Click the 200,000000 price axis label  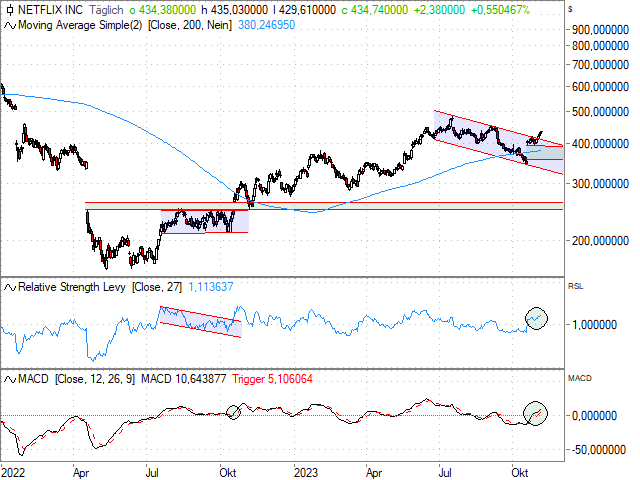[x=600, y=241]
